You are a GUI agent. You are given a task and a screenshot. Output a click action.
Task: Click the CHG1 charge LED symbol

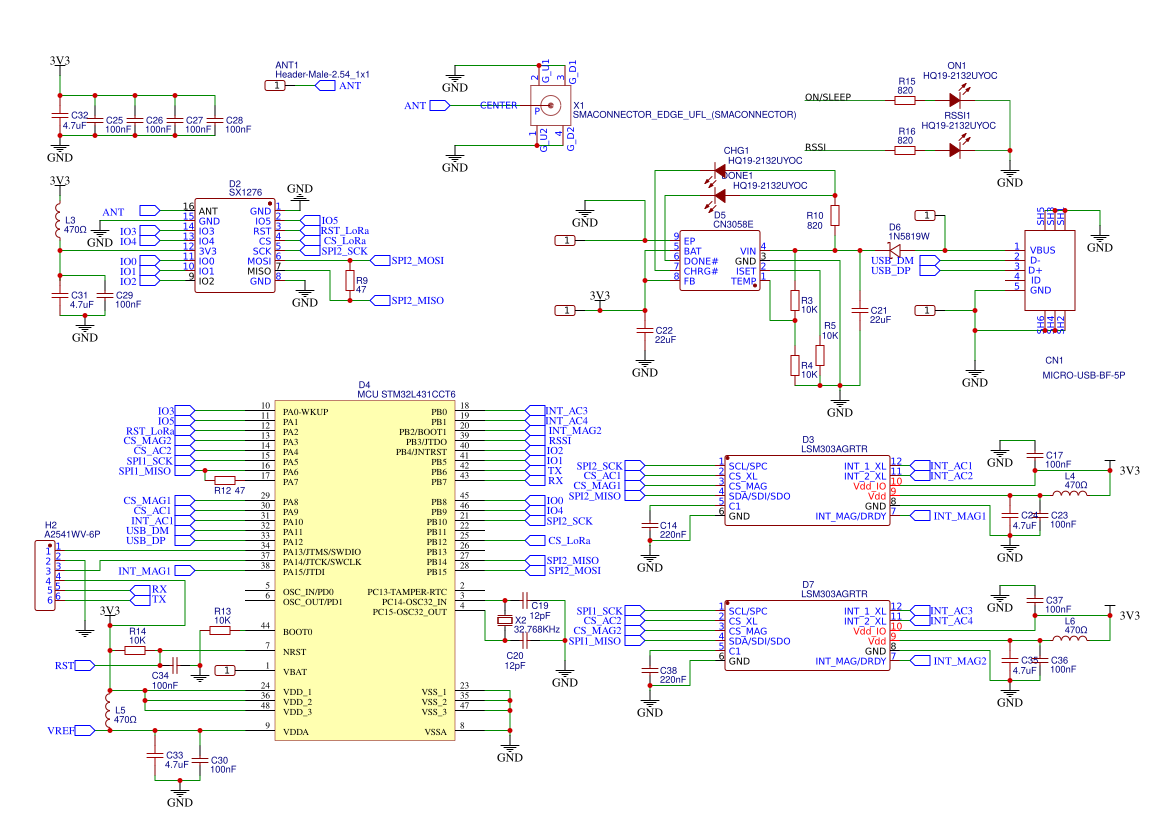717,180
